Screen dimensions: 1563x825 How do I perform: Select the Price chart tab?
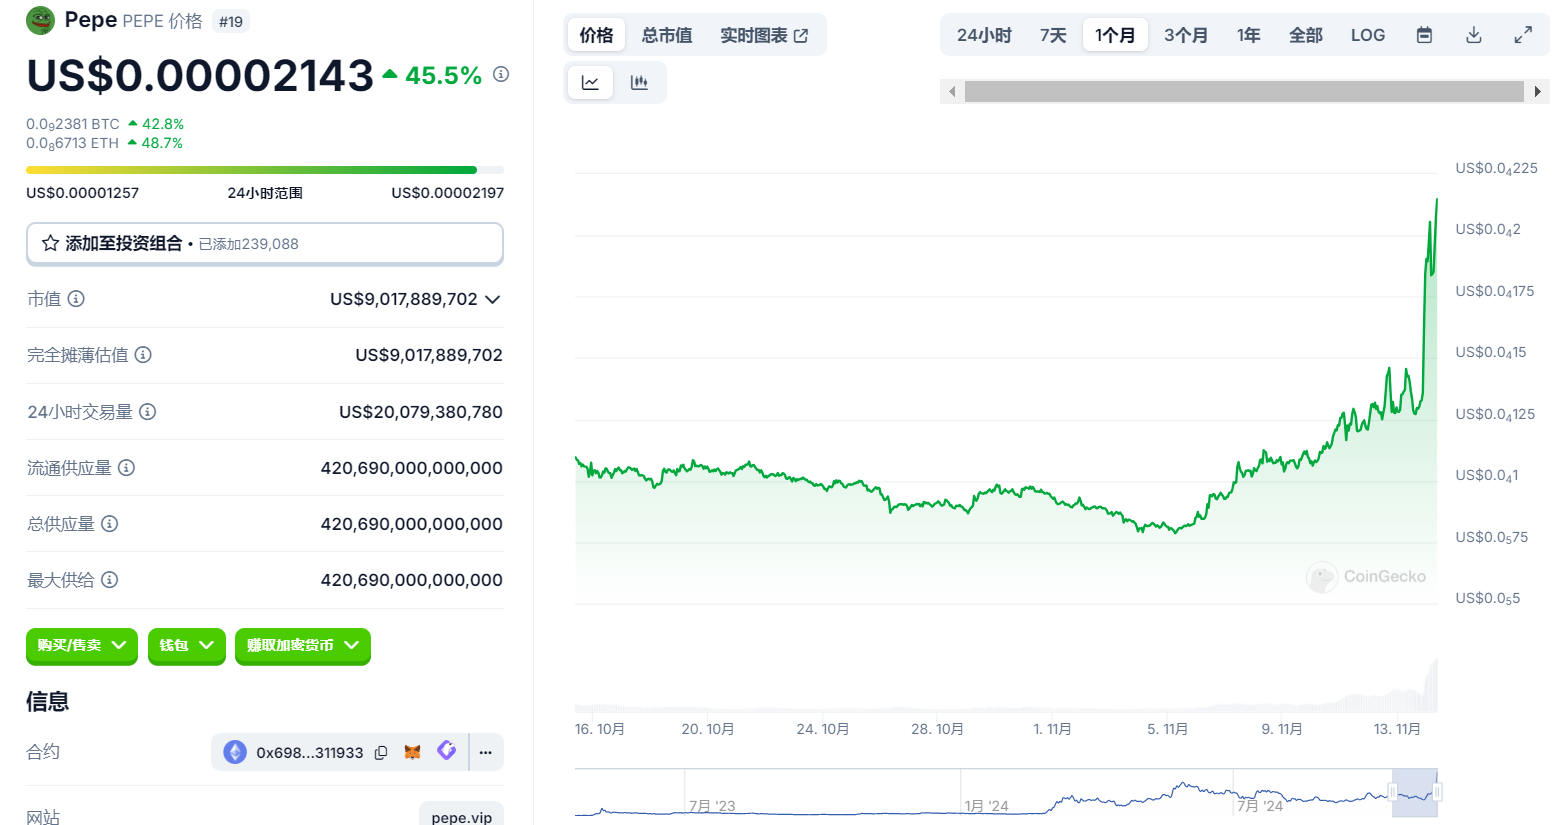tap(597, 35)
